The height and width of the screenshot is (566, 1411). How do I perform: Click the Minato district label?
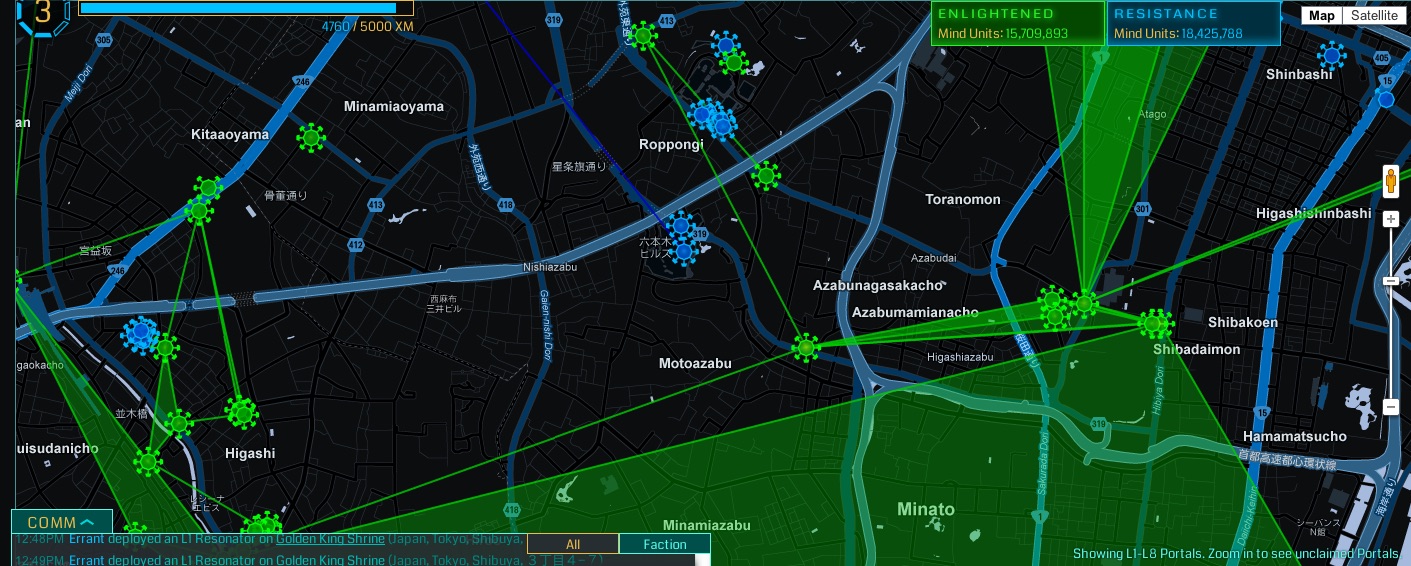pos(926,509)
